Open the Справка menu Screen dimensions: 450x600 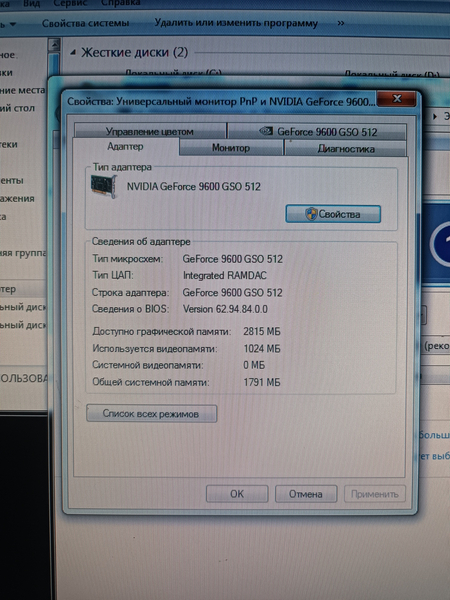(x=121, y=3)
